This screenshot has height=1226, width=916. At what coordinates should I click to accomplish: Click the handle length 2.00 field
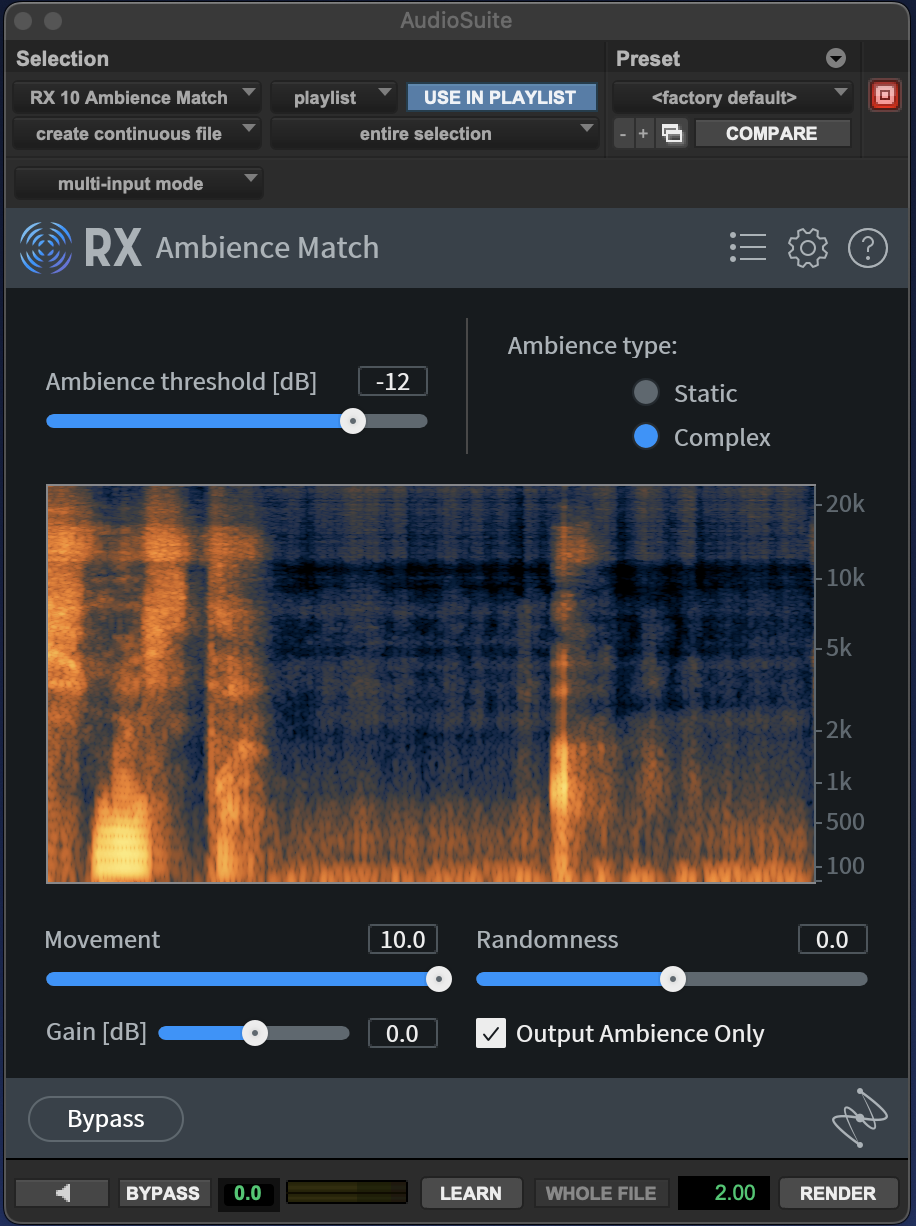pyautogui.click(x=724, y=1192)
